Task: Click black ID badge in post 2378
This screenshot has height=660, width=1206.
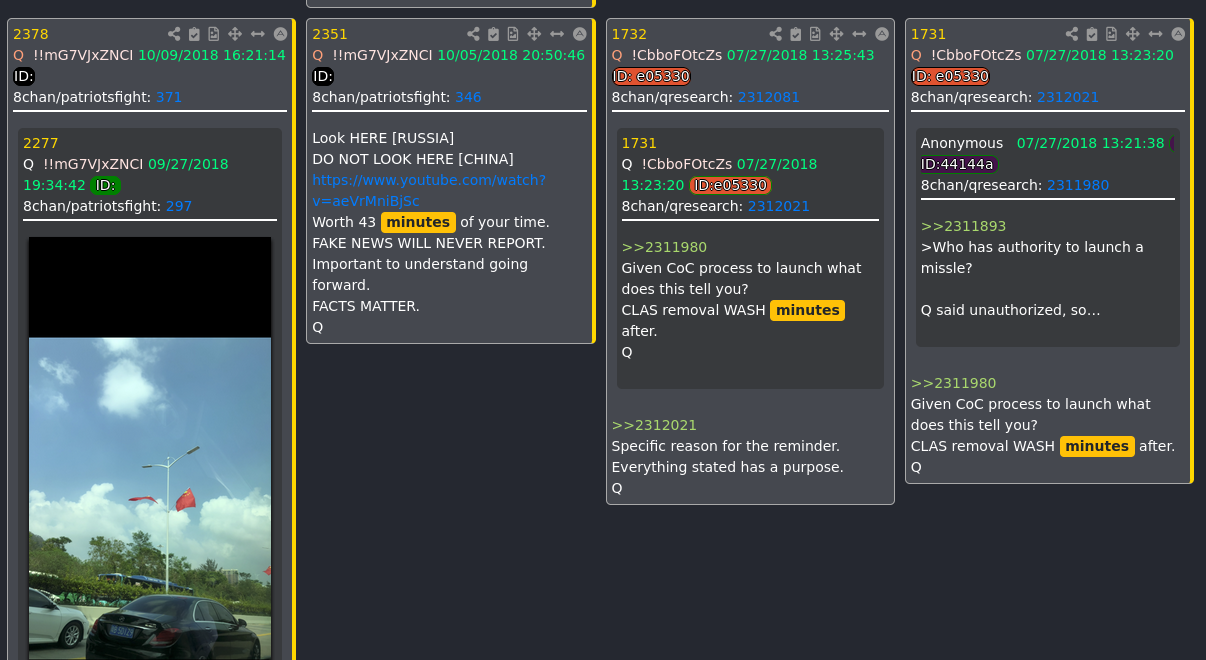Action: [24, 76]
